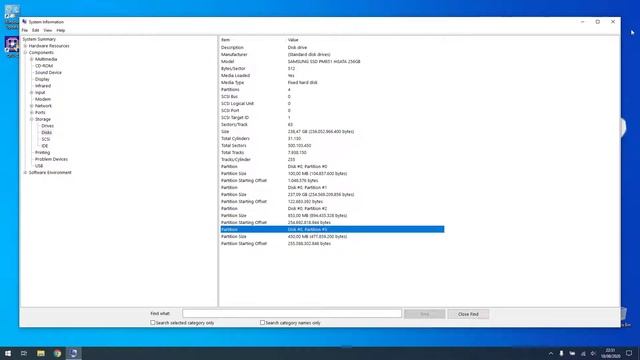The width and height of the screenshot is (640, 360).
Task: Select Drives under Storage
Action: click(x=47, y=126)
